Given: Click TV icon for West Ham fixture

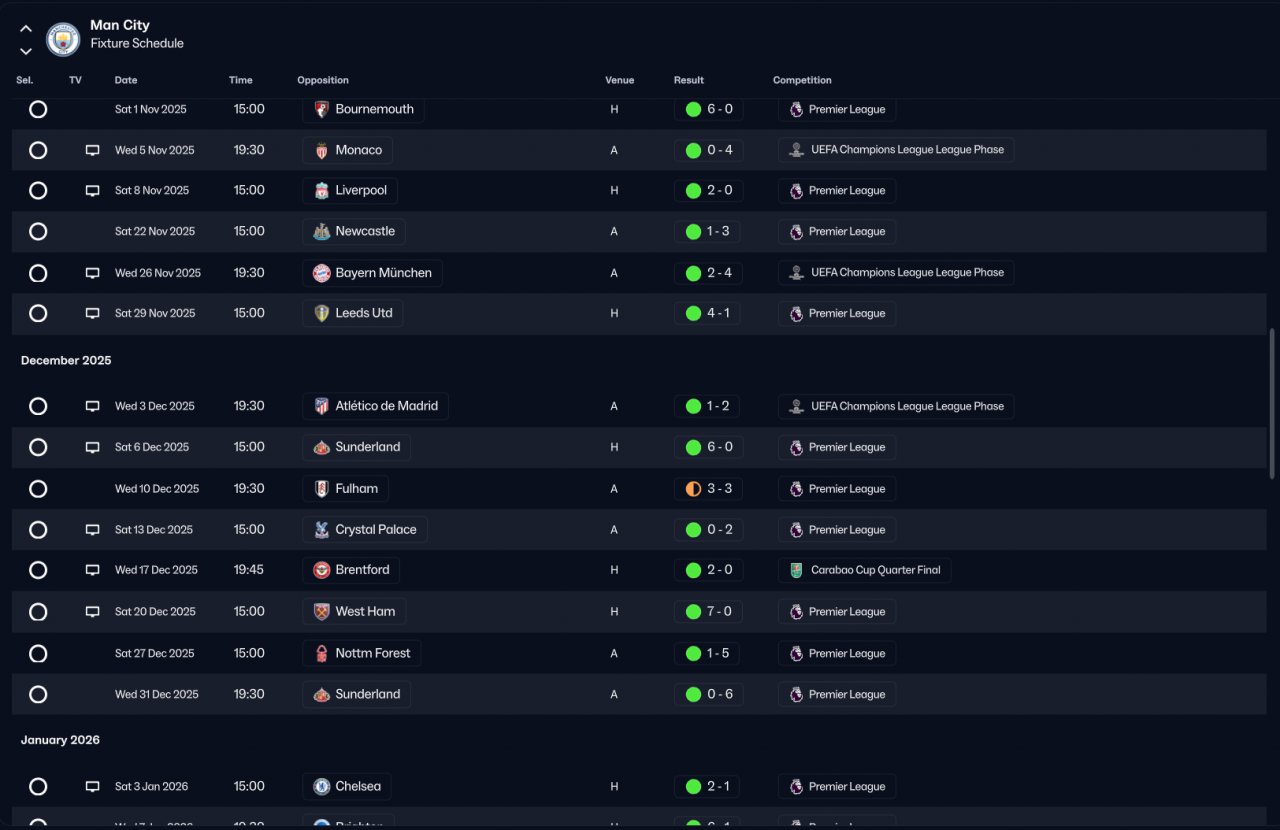Looking at the screenshot, I should [x=92, y=611].
